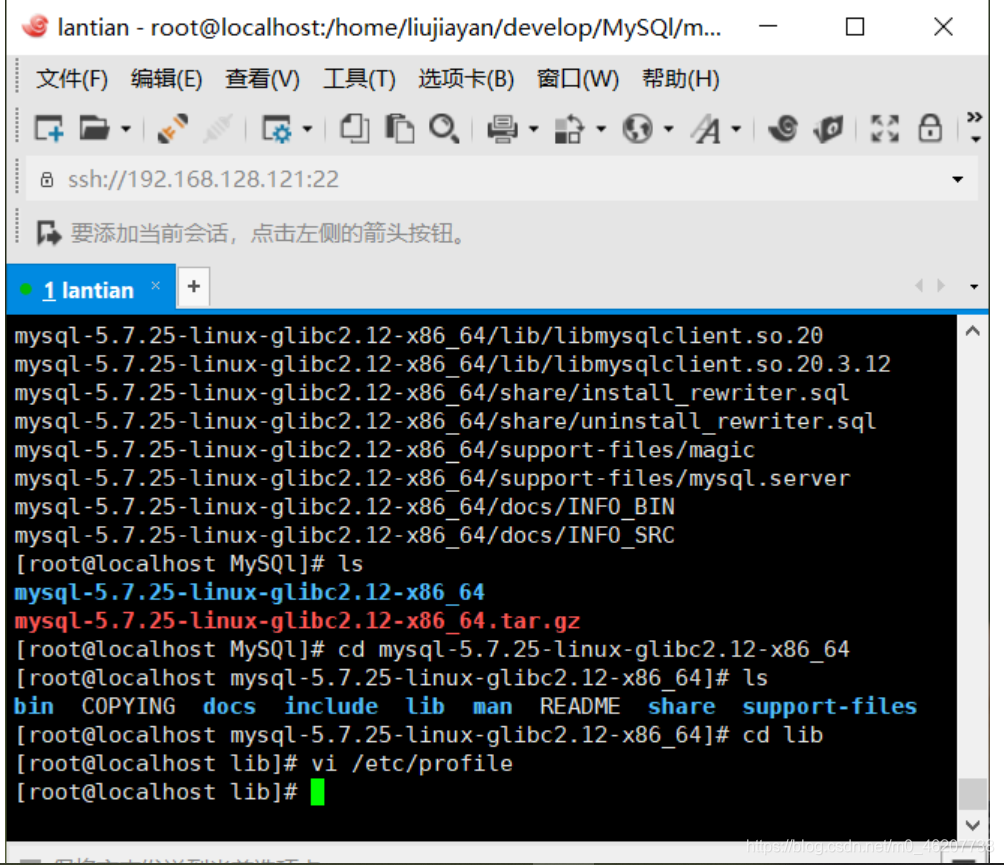Click the blue mysql-5.7.25 directory name
Image resolution: width=1004 pixels, height=865 pixels.
pos(250,592)
